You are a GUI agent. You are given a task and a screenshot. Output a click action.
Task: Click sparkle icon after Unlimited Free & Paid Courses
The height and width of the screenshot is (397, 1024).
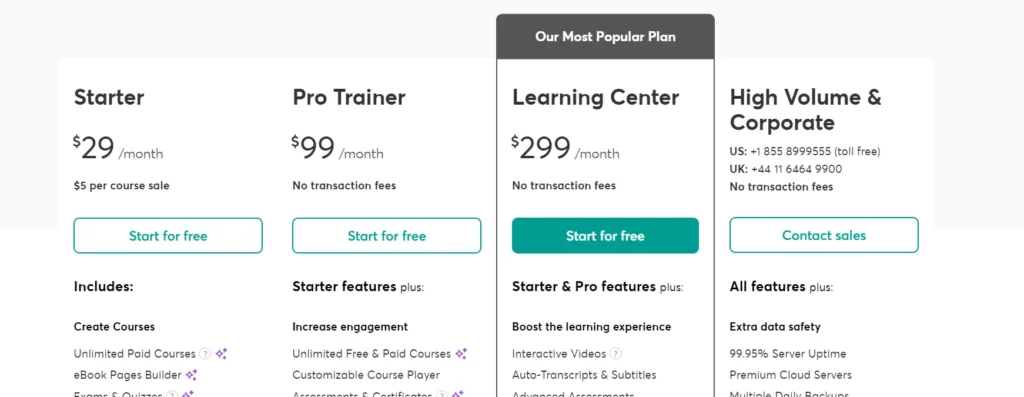coord(461,354)
